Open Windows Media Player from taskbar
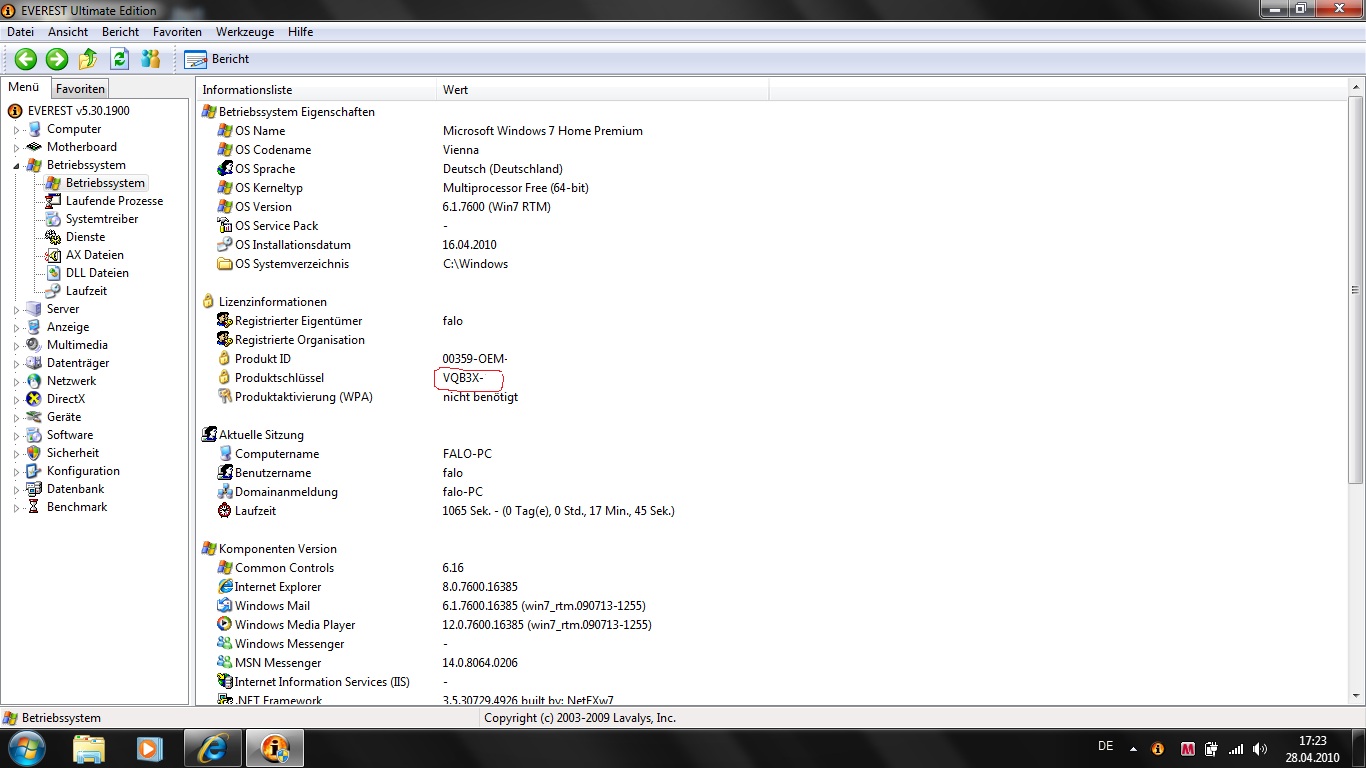Image resolution: width=1366 pixels, height=768 pixels. [150, 748]
